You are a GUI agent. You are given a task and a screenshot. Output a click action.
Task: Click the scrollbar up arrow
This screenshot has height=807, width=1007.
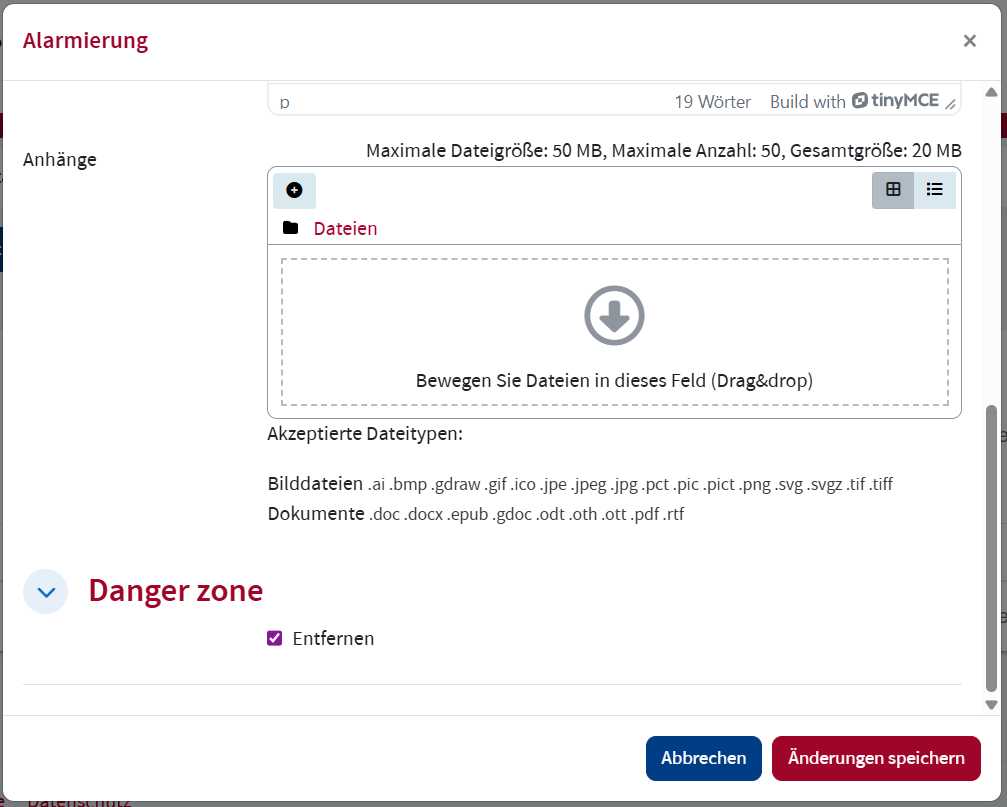point(991,93)
